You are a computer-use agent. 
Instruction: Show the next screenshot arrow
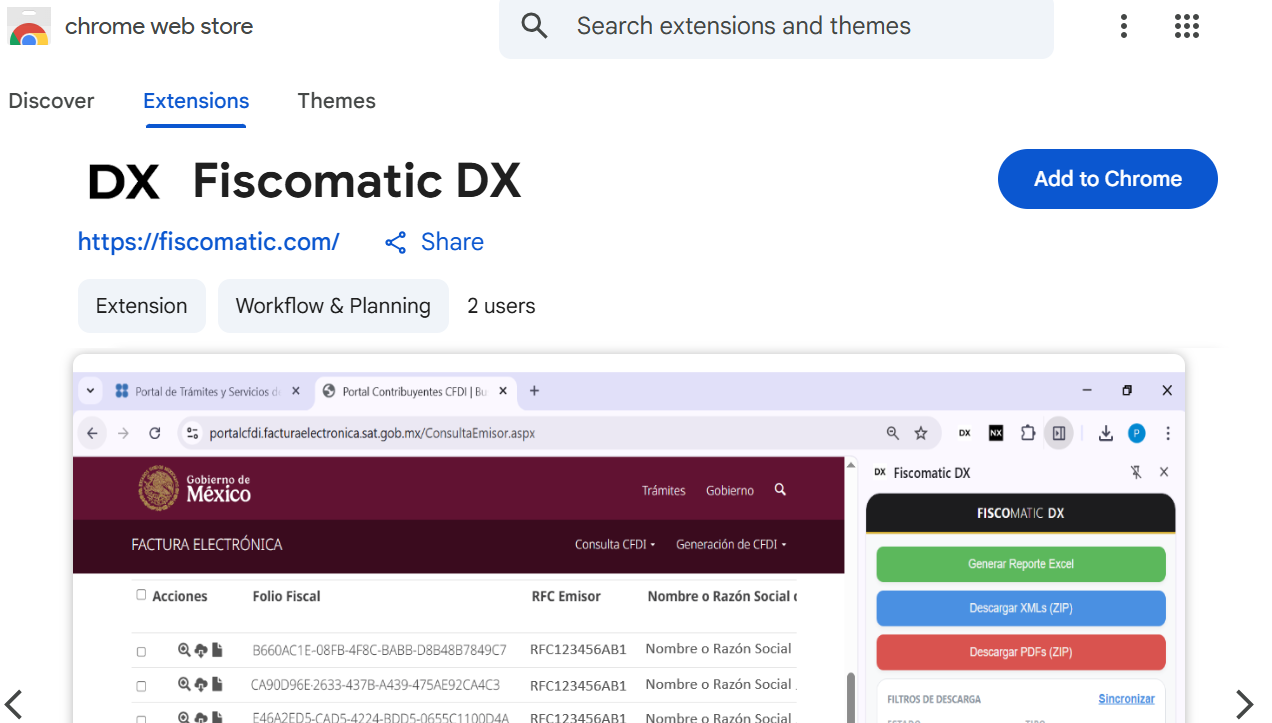click(x=1244, y=704)
